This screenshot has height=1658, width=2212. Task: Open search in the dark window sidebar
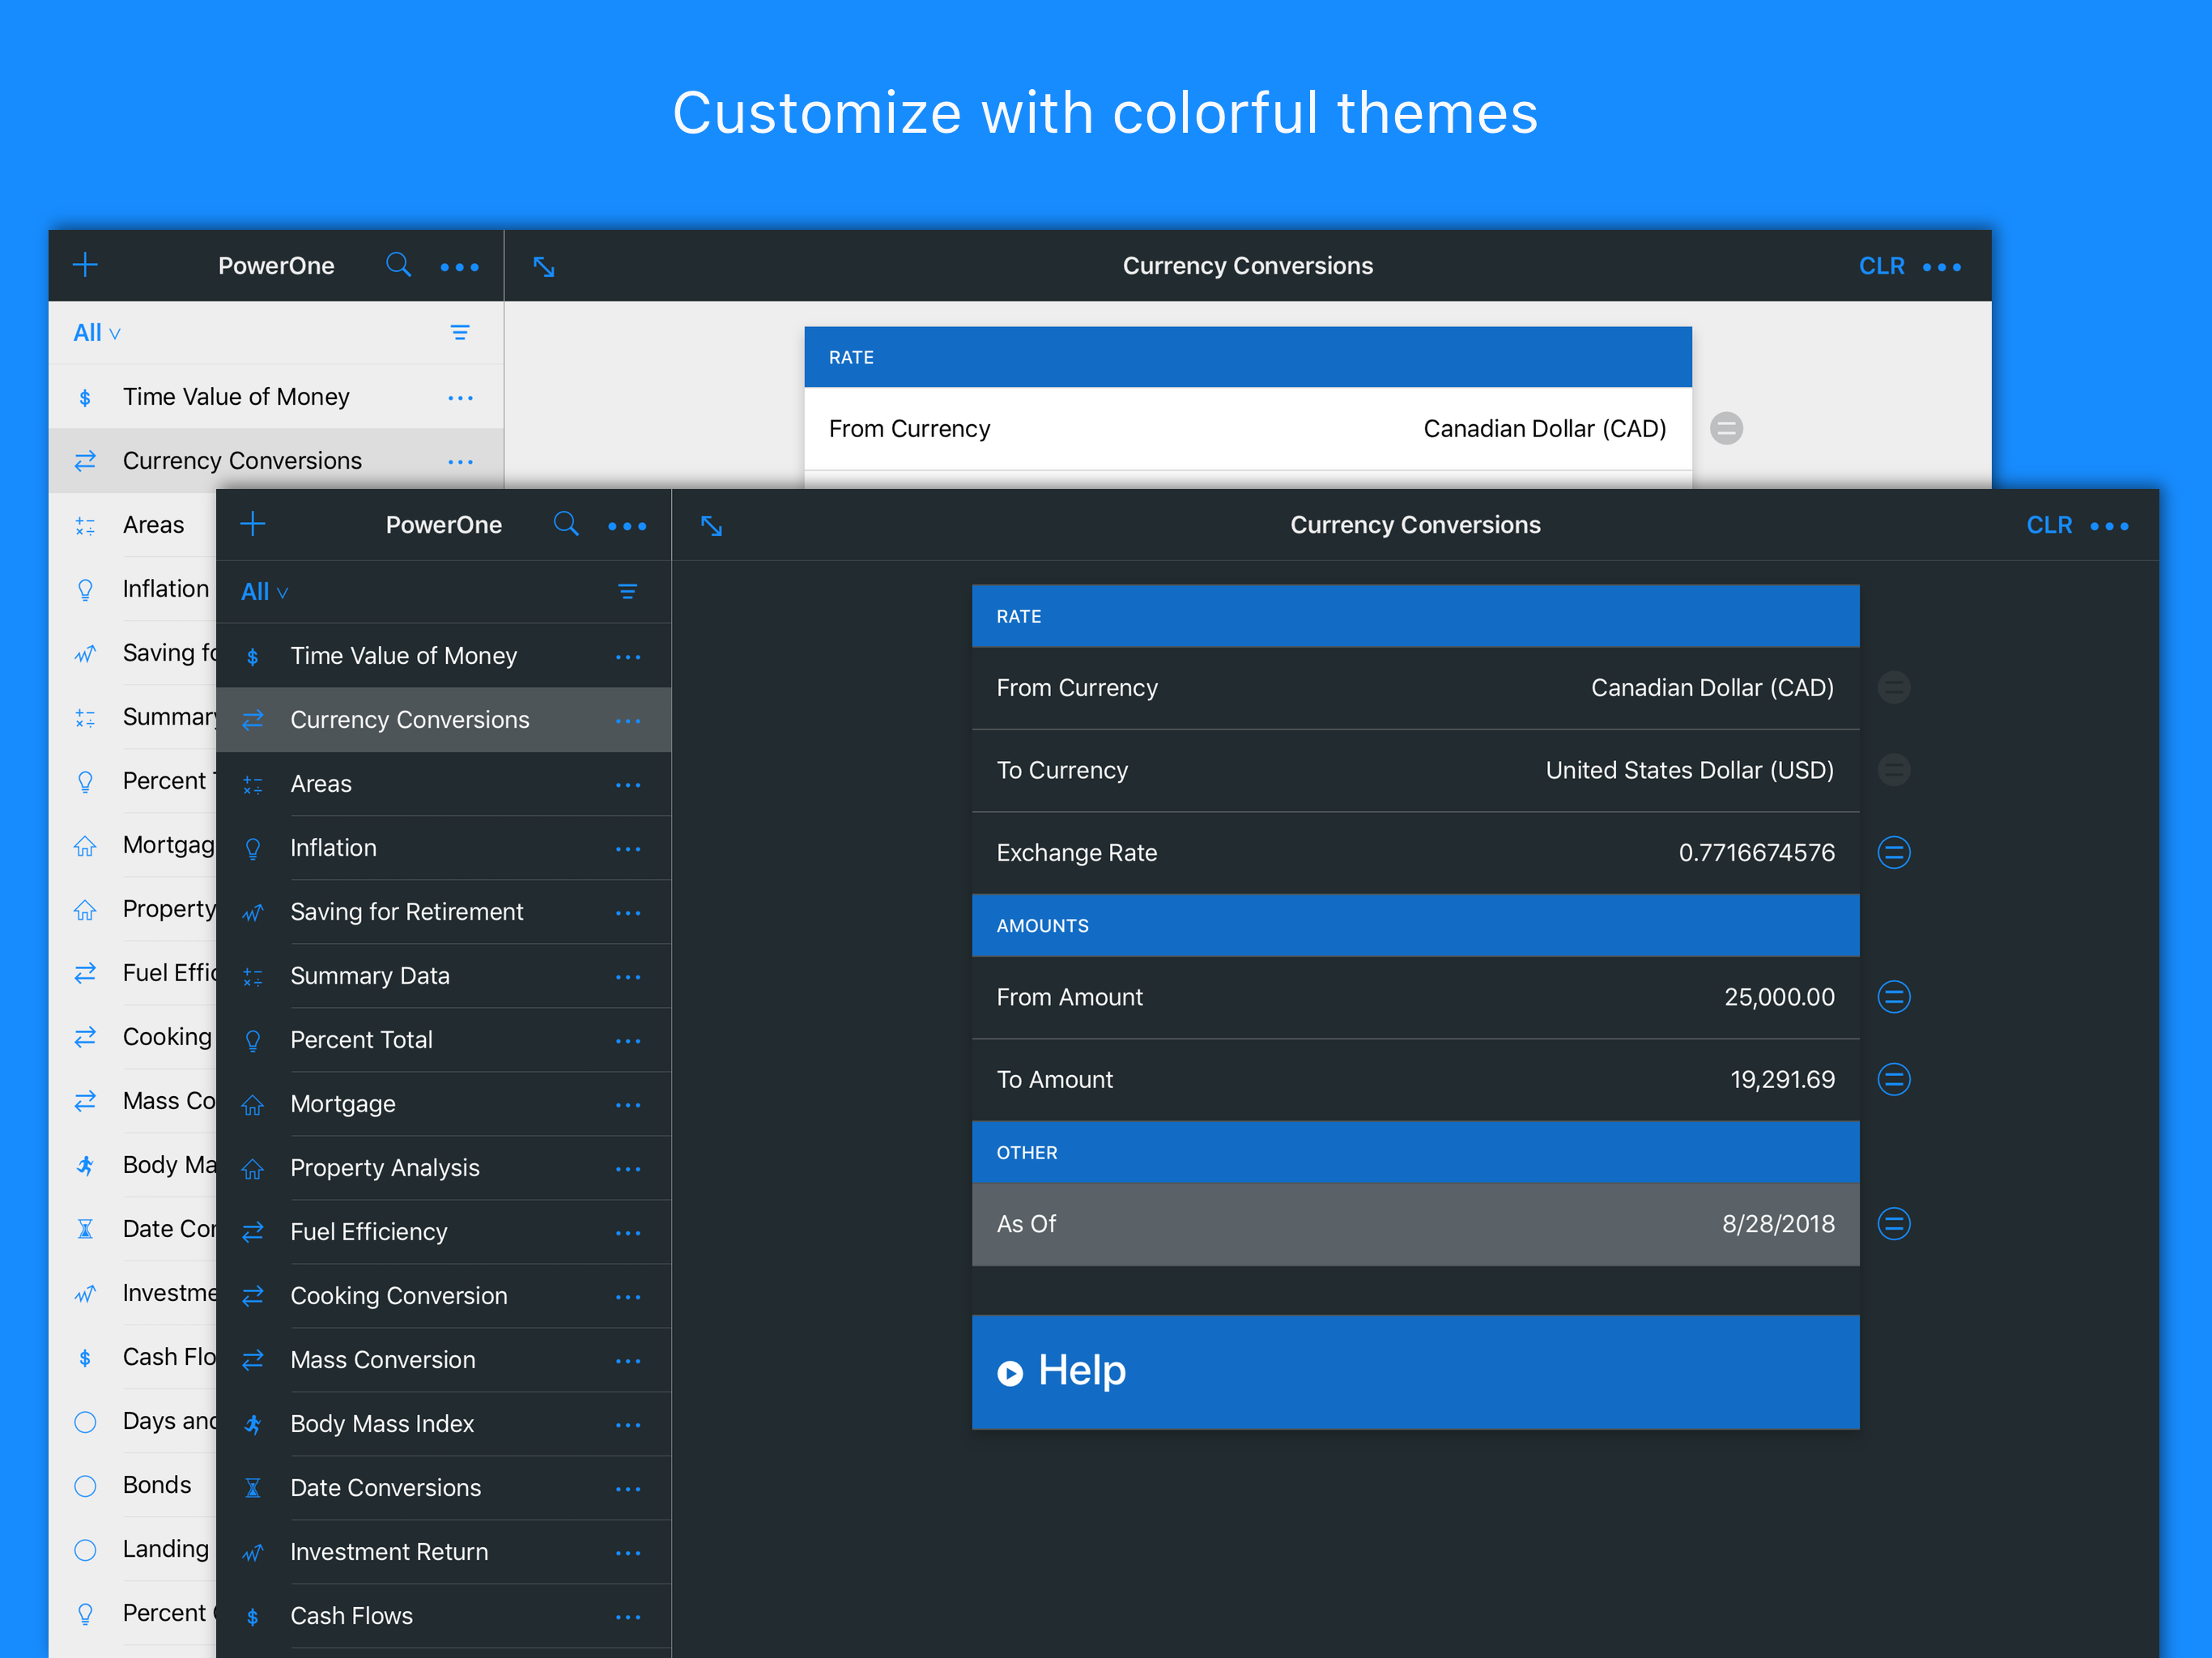566,524
